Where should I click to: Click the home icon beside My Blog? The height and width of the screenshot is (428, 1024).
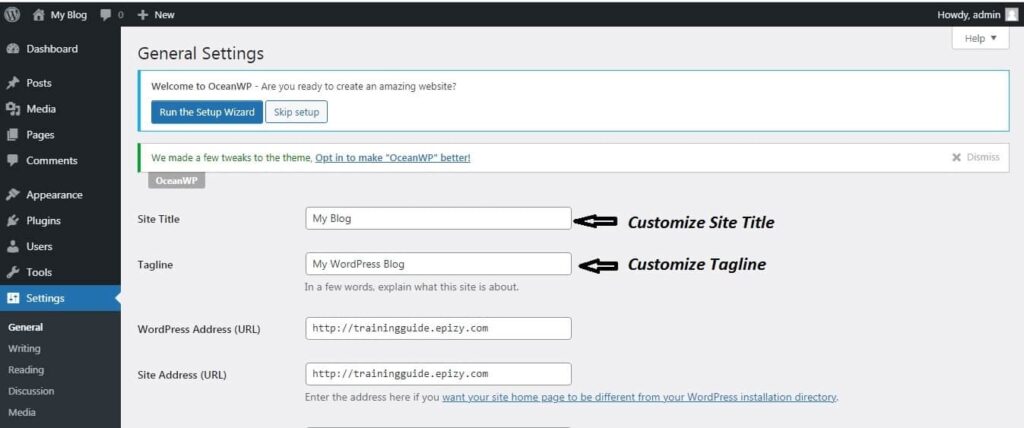click(39, 14)
